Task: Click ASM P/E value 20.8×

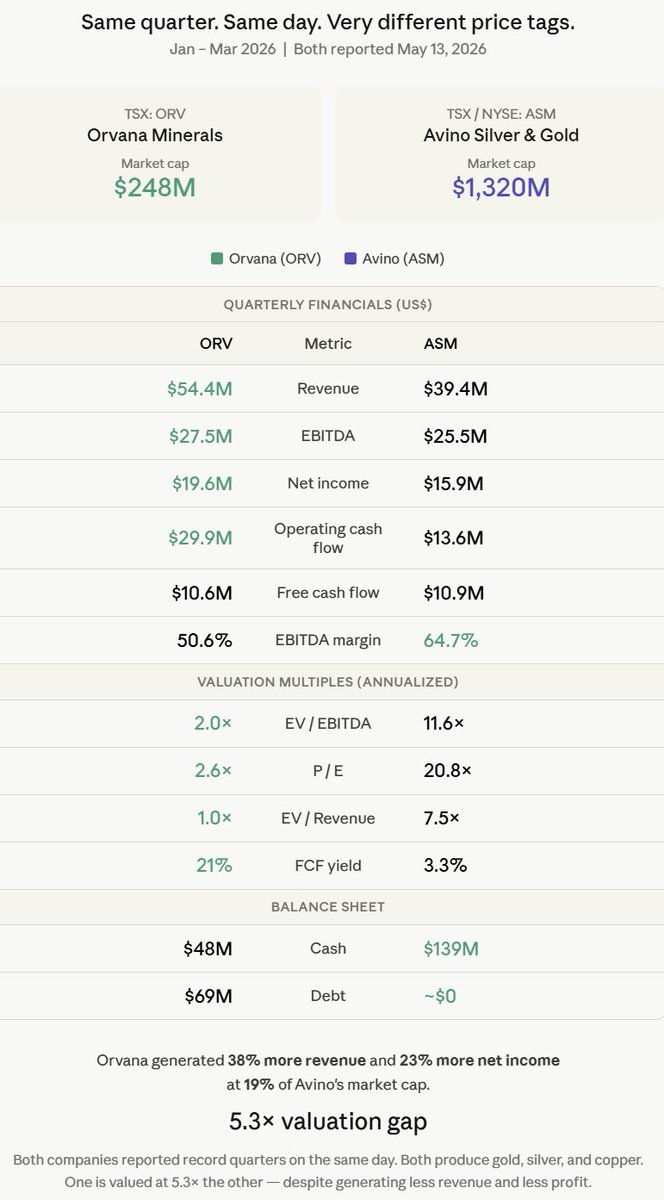Action: [448, 771]
